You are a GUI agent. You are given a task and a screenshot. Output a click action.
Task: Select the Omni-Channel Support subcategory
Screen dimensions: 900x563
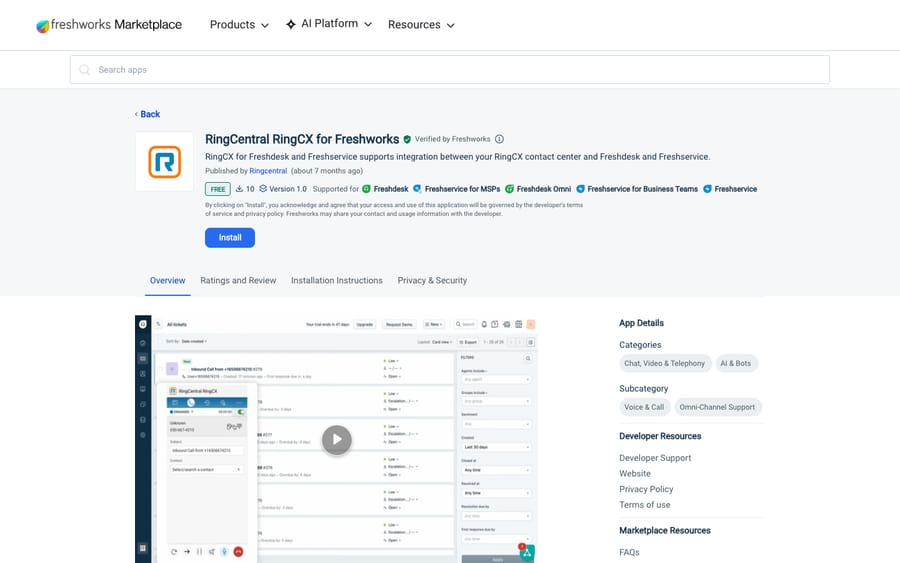717,407
